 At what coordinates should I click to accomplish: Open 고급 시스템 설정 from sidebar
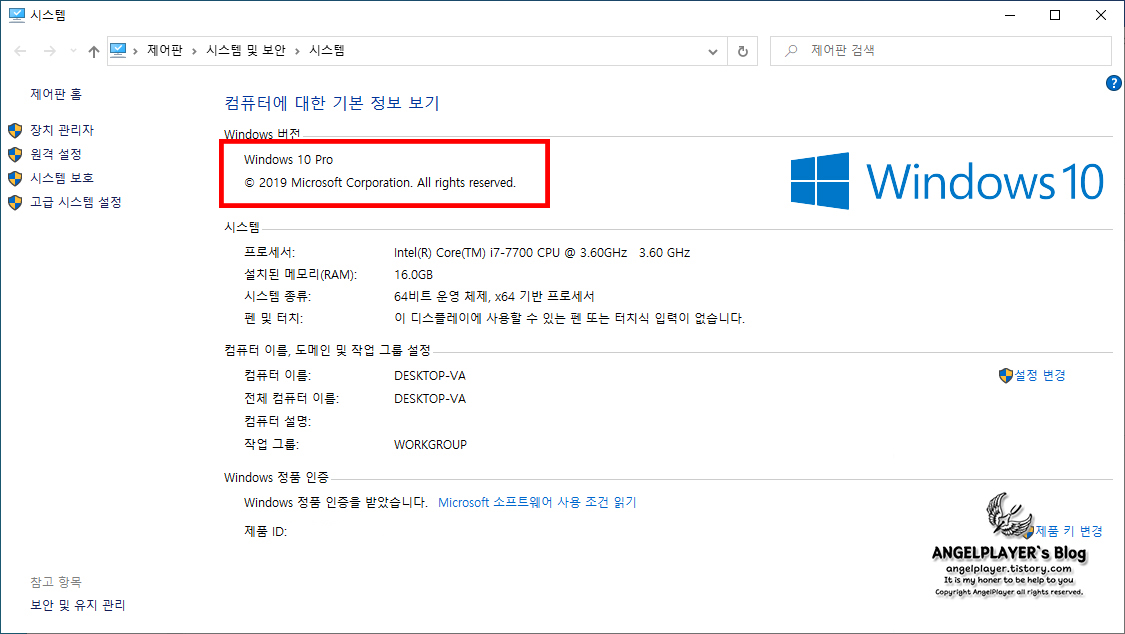[75, 202]
